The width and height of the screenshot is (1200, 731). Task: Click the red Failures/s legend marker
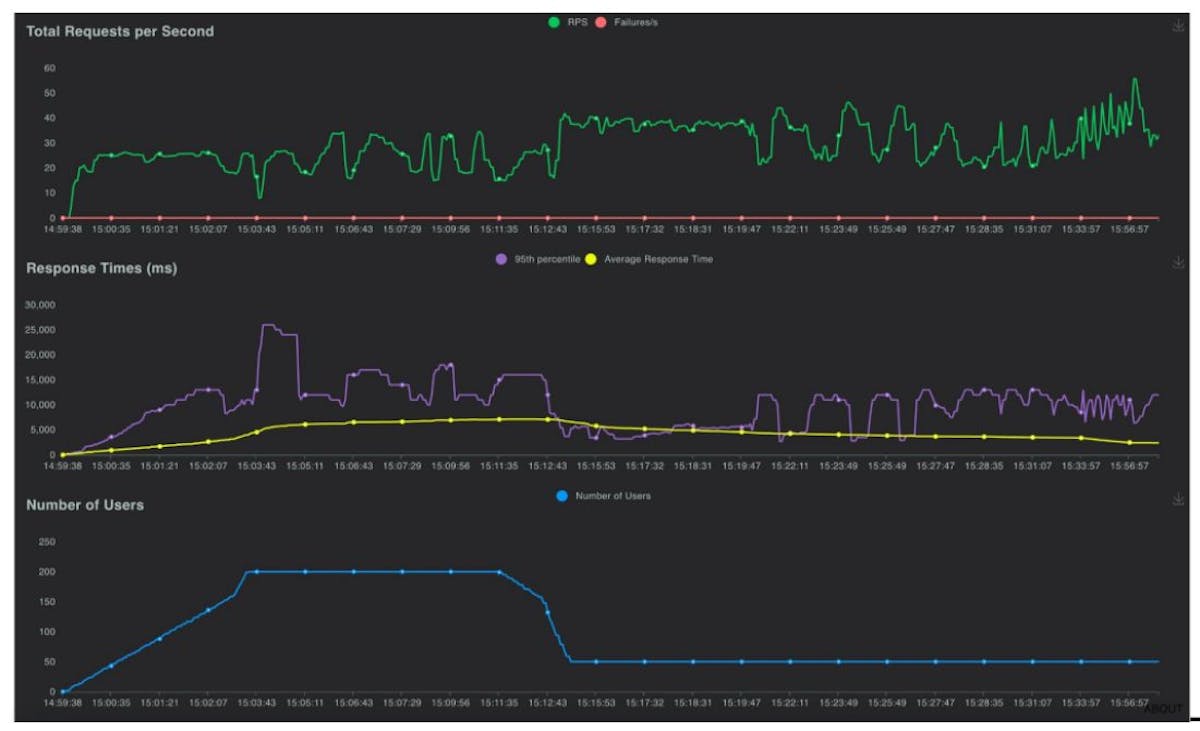pyautogui.click(x=599, y=20)
